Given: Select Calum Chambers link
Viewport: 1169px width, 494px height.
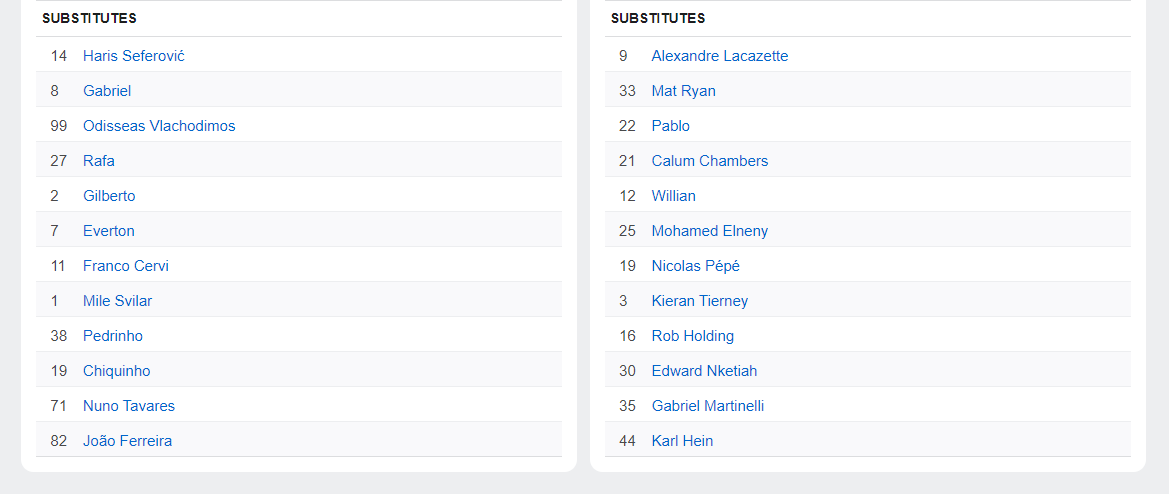Looking at the screenshot, I should click(x=710, y=161).
